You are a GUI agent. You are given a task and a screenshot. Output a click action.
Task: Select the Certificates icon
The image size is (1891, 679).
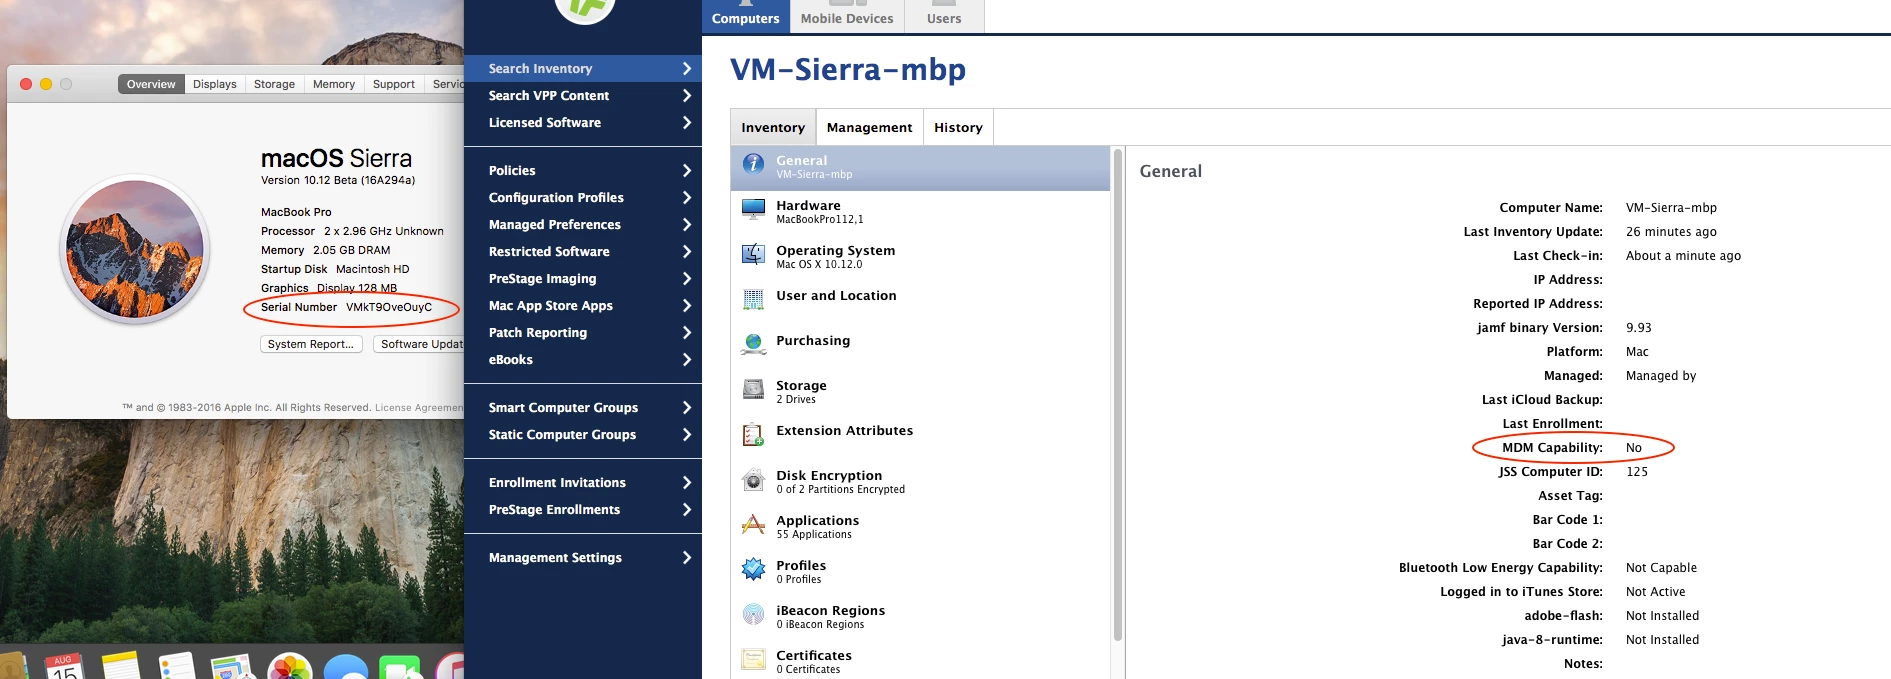click(x=753, y=659)
